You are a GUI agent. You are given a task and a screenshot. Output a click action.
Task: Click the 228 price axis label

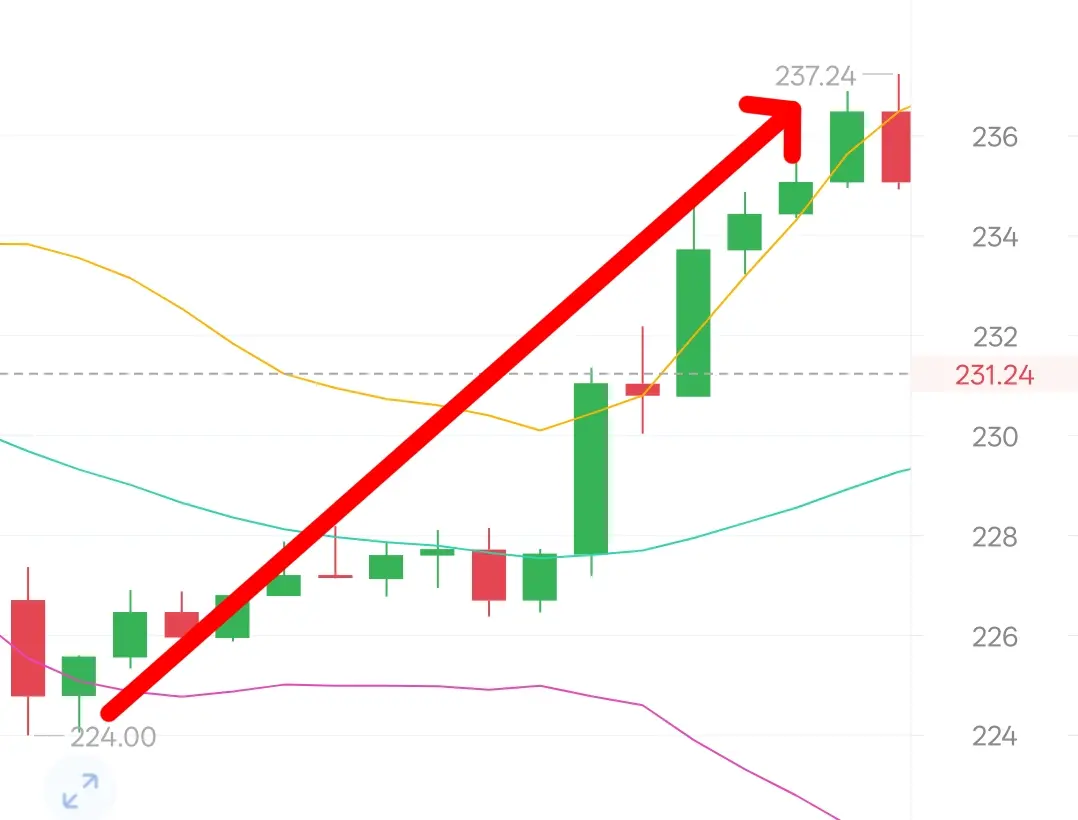(994, 537)
